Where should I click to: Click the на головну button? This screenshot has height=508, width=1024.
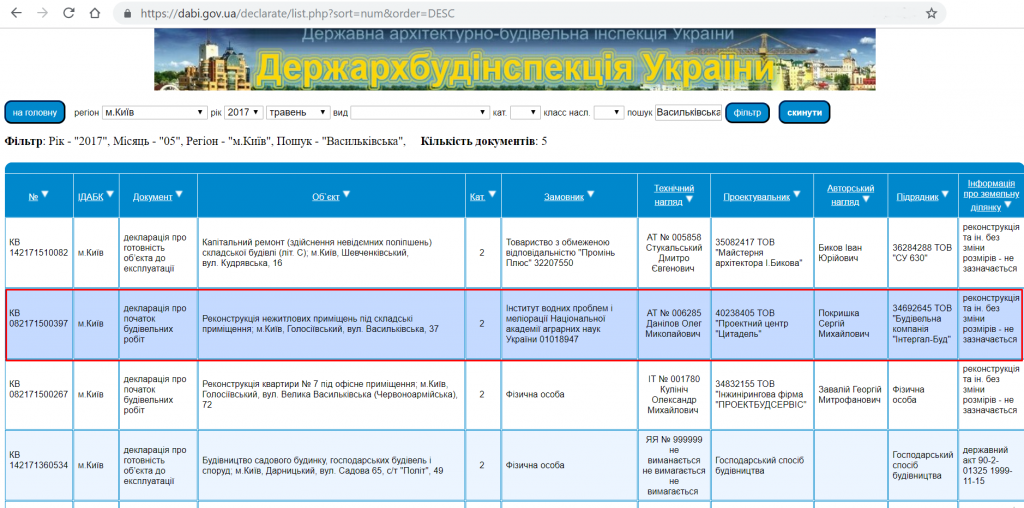pyautogui.click(x=35, y=112)
